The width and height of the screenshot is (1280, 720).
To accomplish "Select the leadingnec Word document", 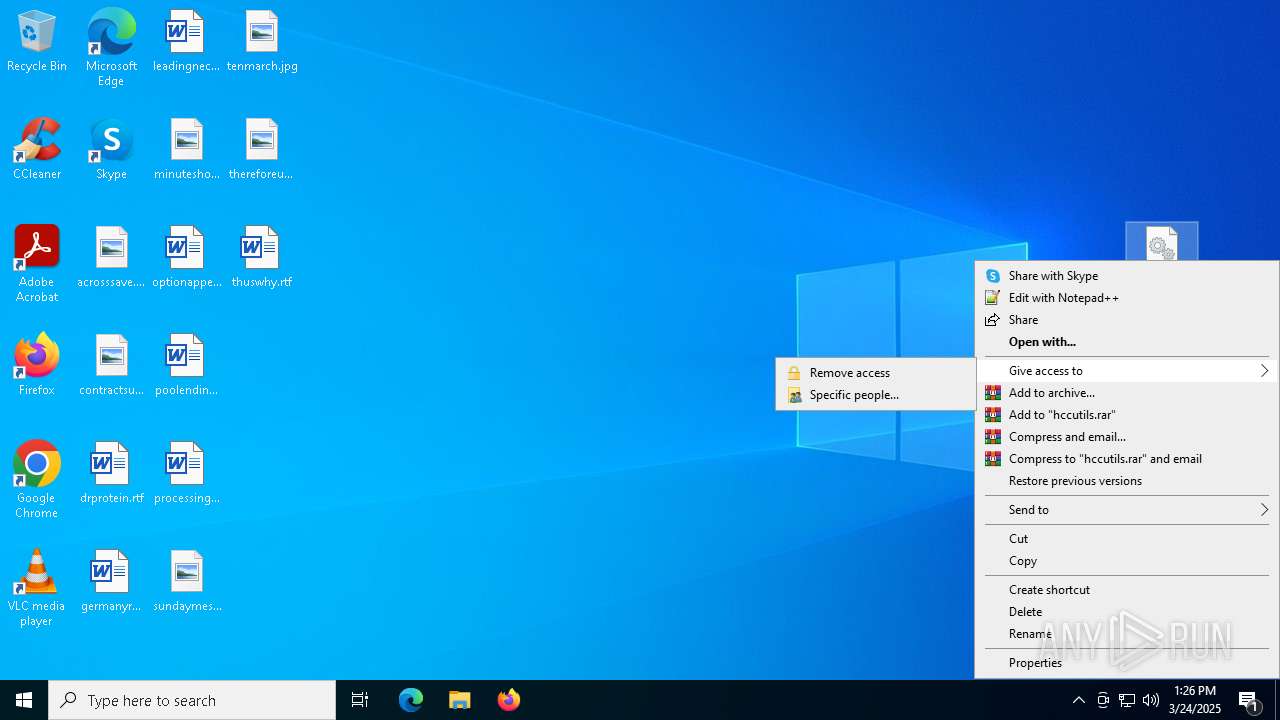I will coord(186,42).
